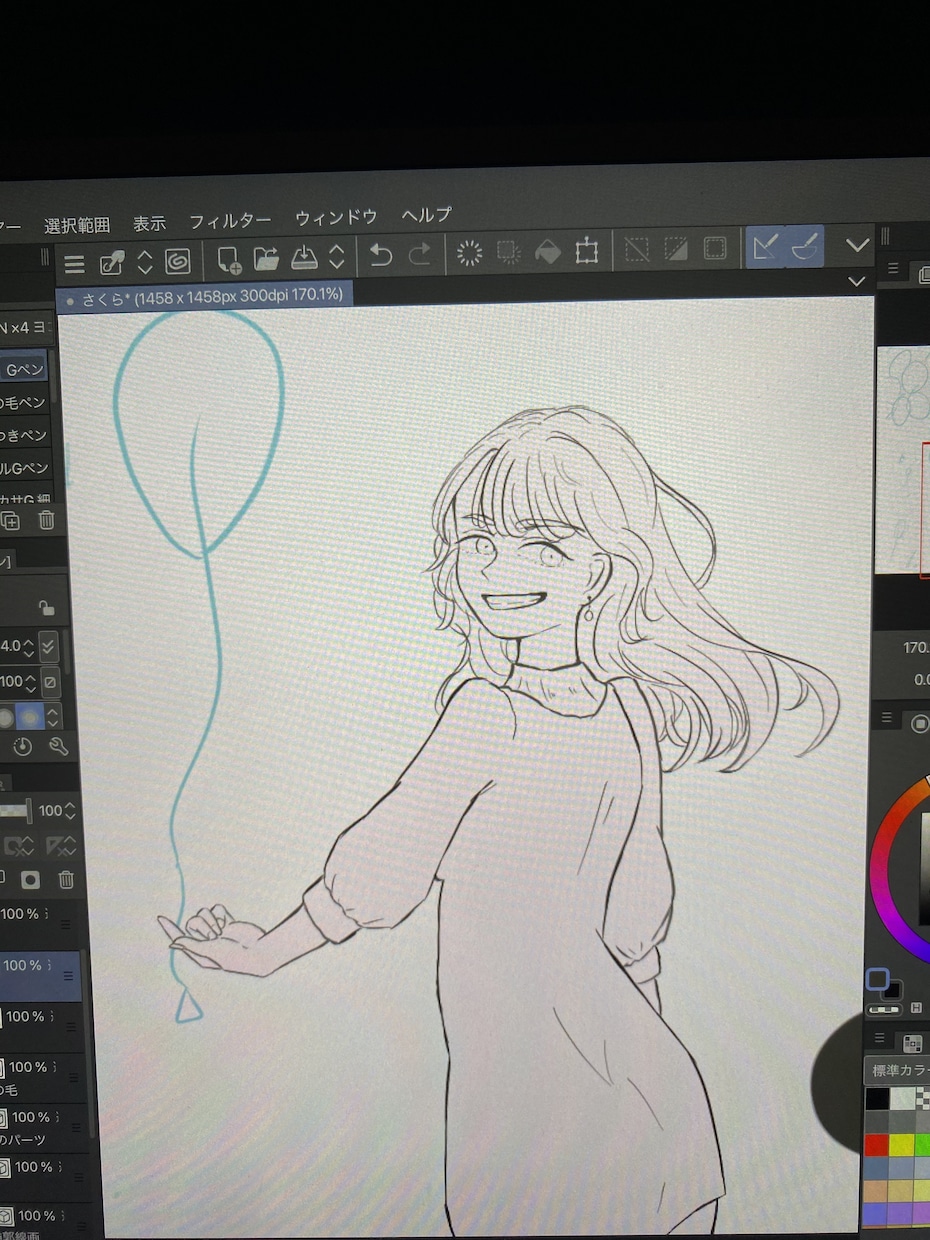Click the dashed-square selection icon
Screen dimensions: 930x1240
509,252
